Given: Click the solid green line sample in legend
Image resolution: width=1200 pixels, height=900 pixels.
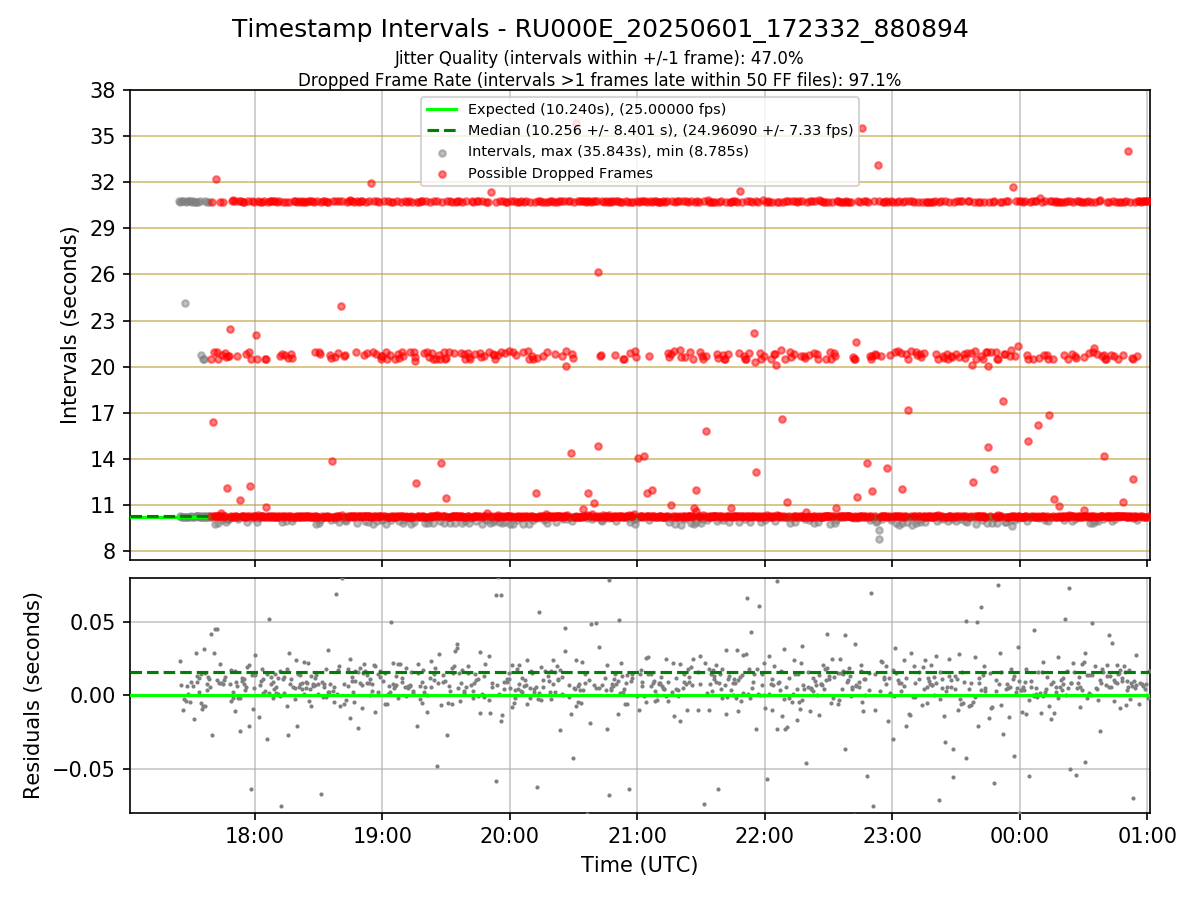Looking at the screenshot, I should click(x=443, y=109).
